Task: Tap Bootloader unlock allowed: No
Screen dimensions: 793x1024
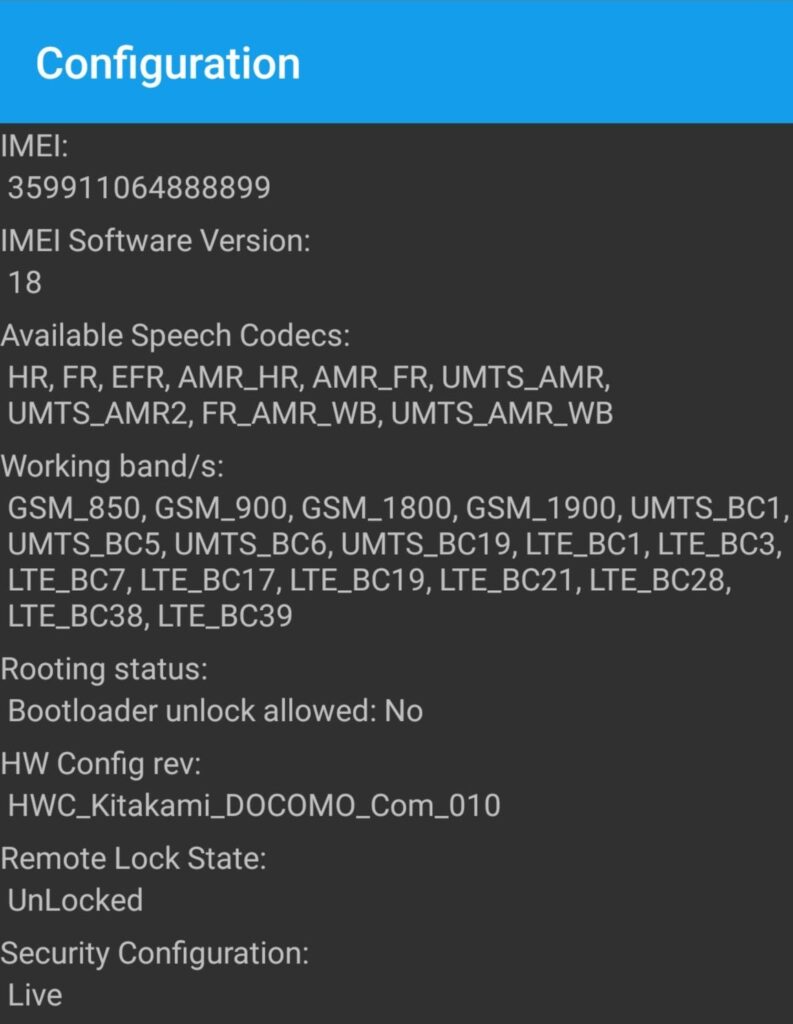Action: (x=216, y=711)
